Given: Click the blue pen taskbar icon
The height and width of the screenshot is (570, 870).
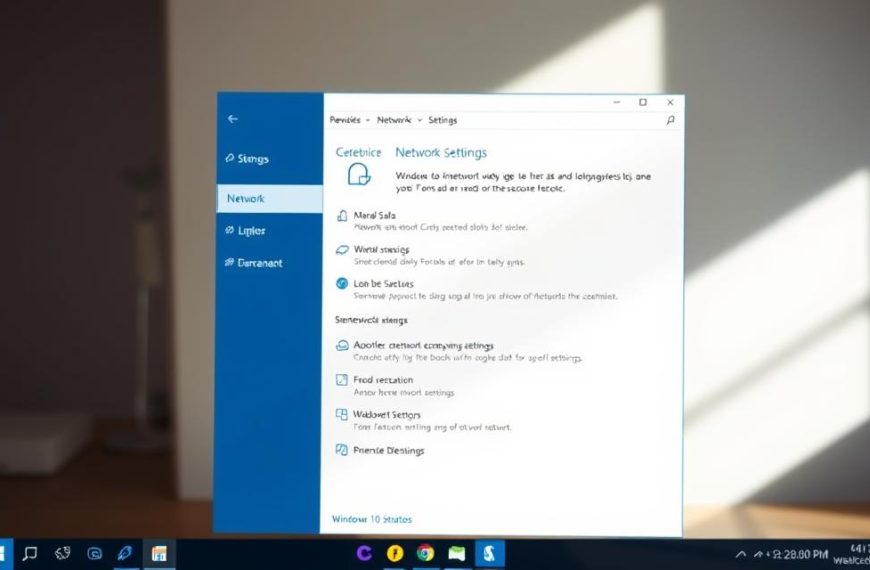Looking at the screenshot, I should coord(125,553).
